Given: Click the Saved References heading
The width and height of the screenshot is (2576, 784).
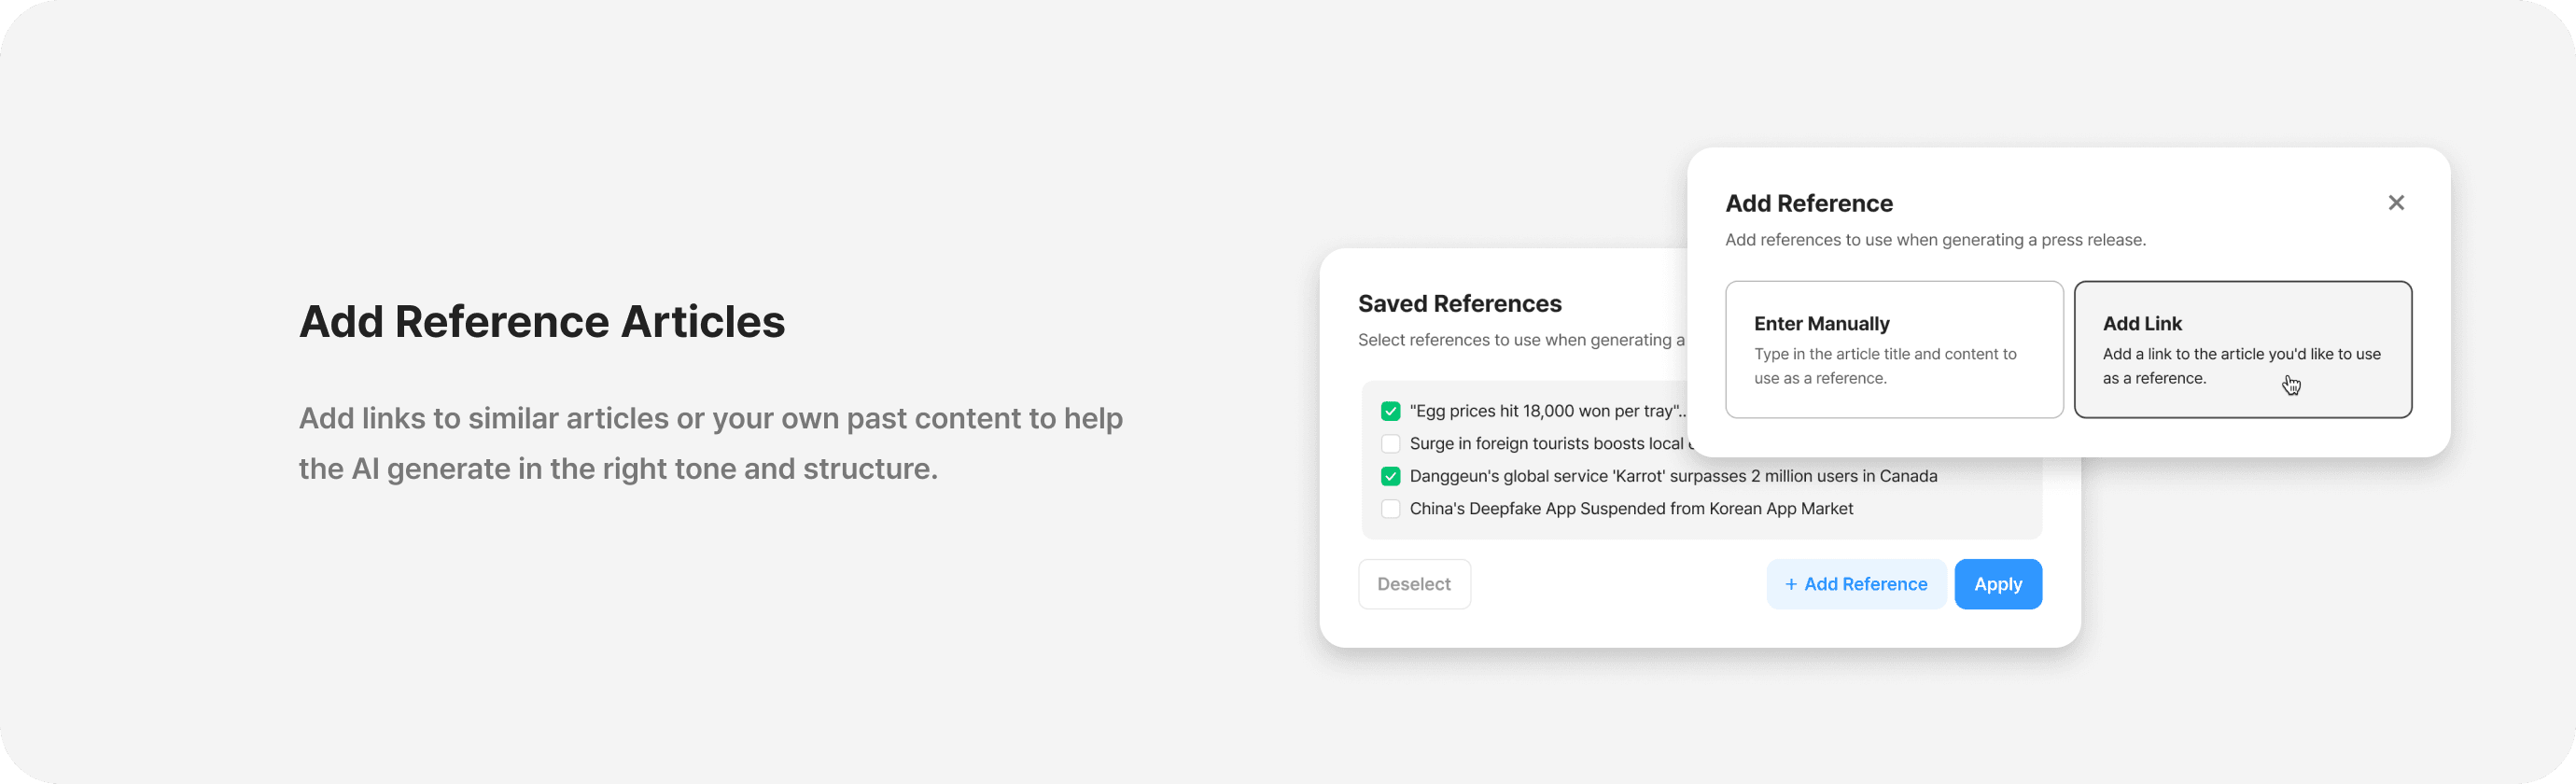Looking at the screenshot, I should coord(1459,304).
